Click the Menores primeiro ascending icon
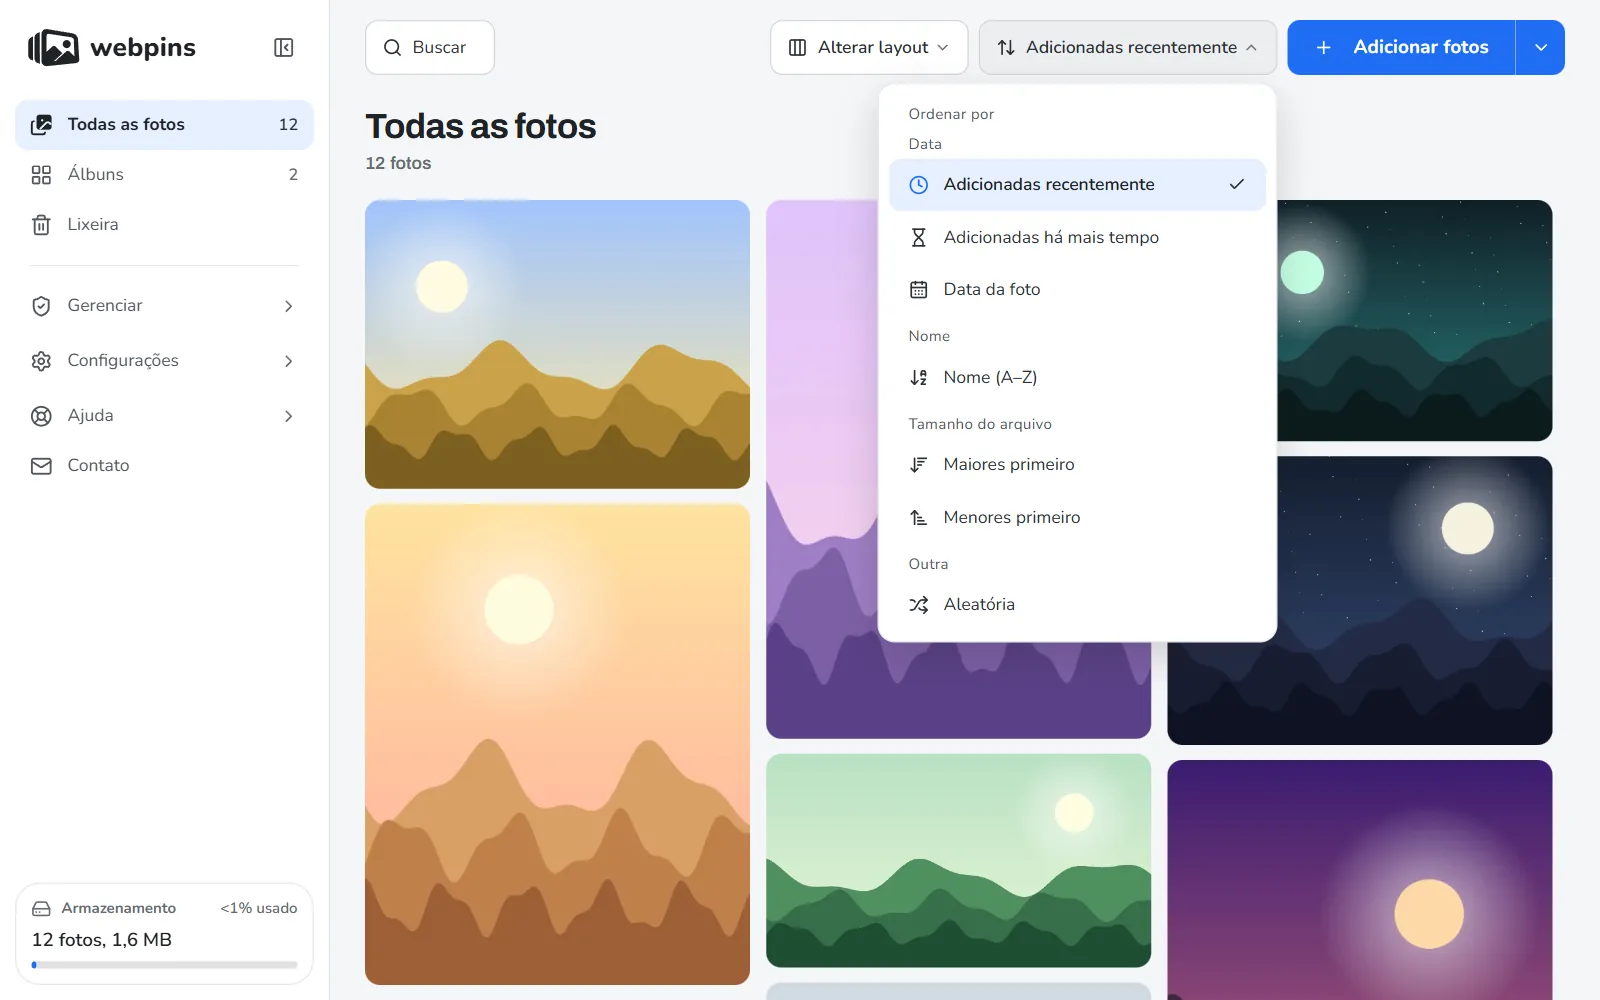The width and height of the screenshot is (1600, 1000). click(918, 518)
